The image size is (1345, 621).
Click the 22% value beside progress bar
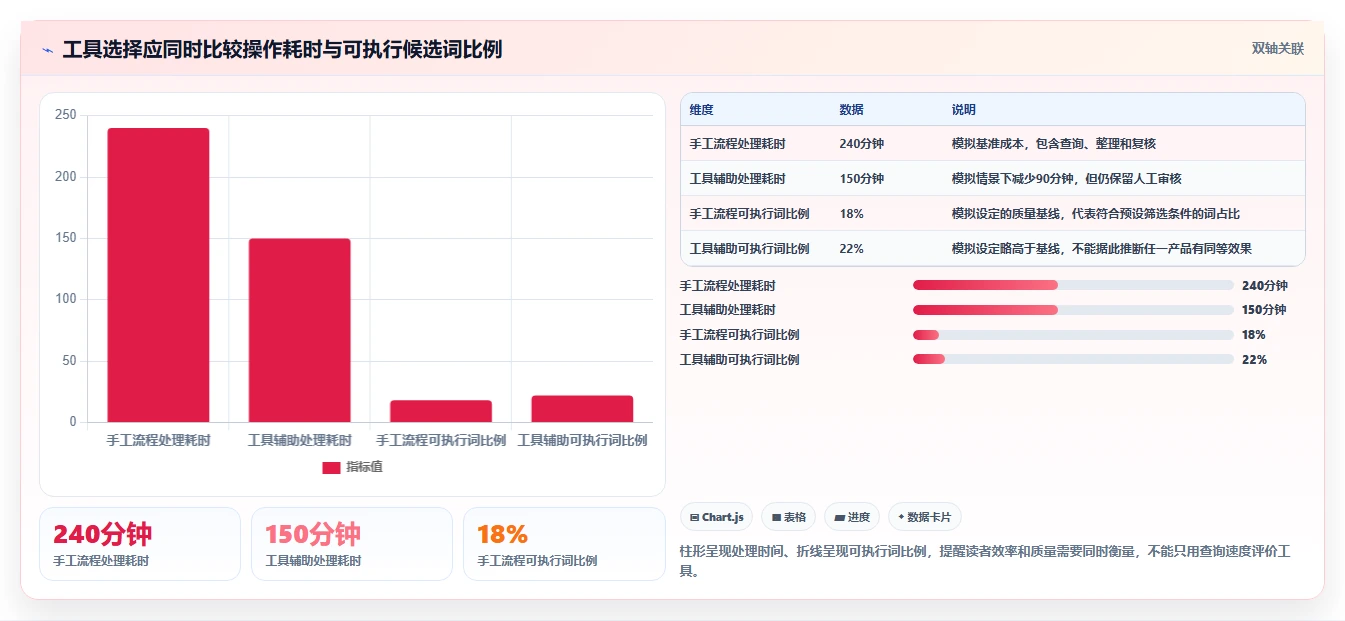pyautogui.click(x=1254, y=360)
